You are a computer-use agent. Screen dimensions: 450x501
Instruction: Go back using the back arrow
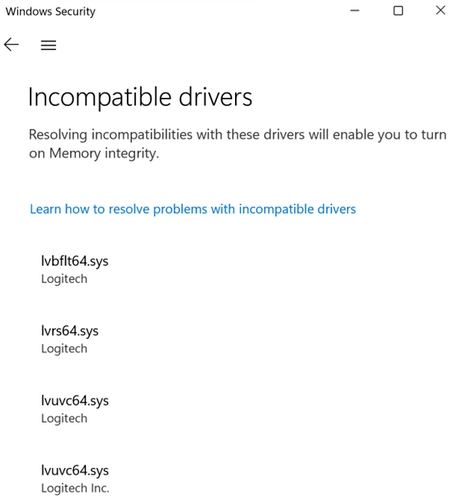(x=11, y=45)
